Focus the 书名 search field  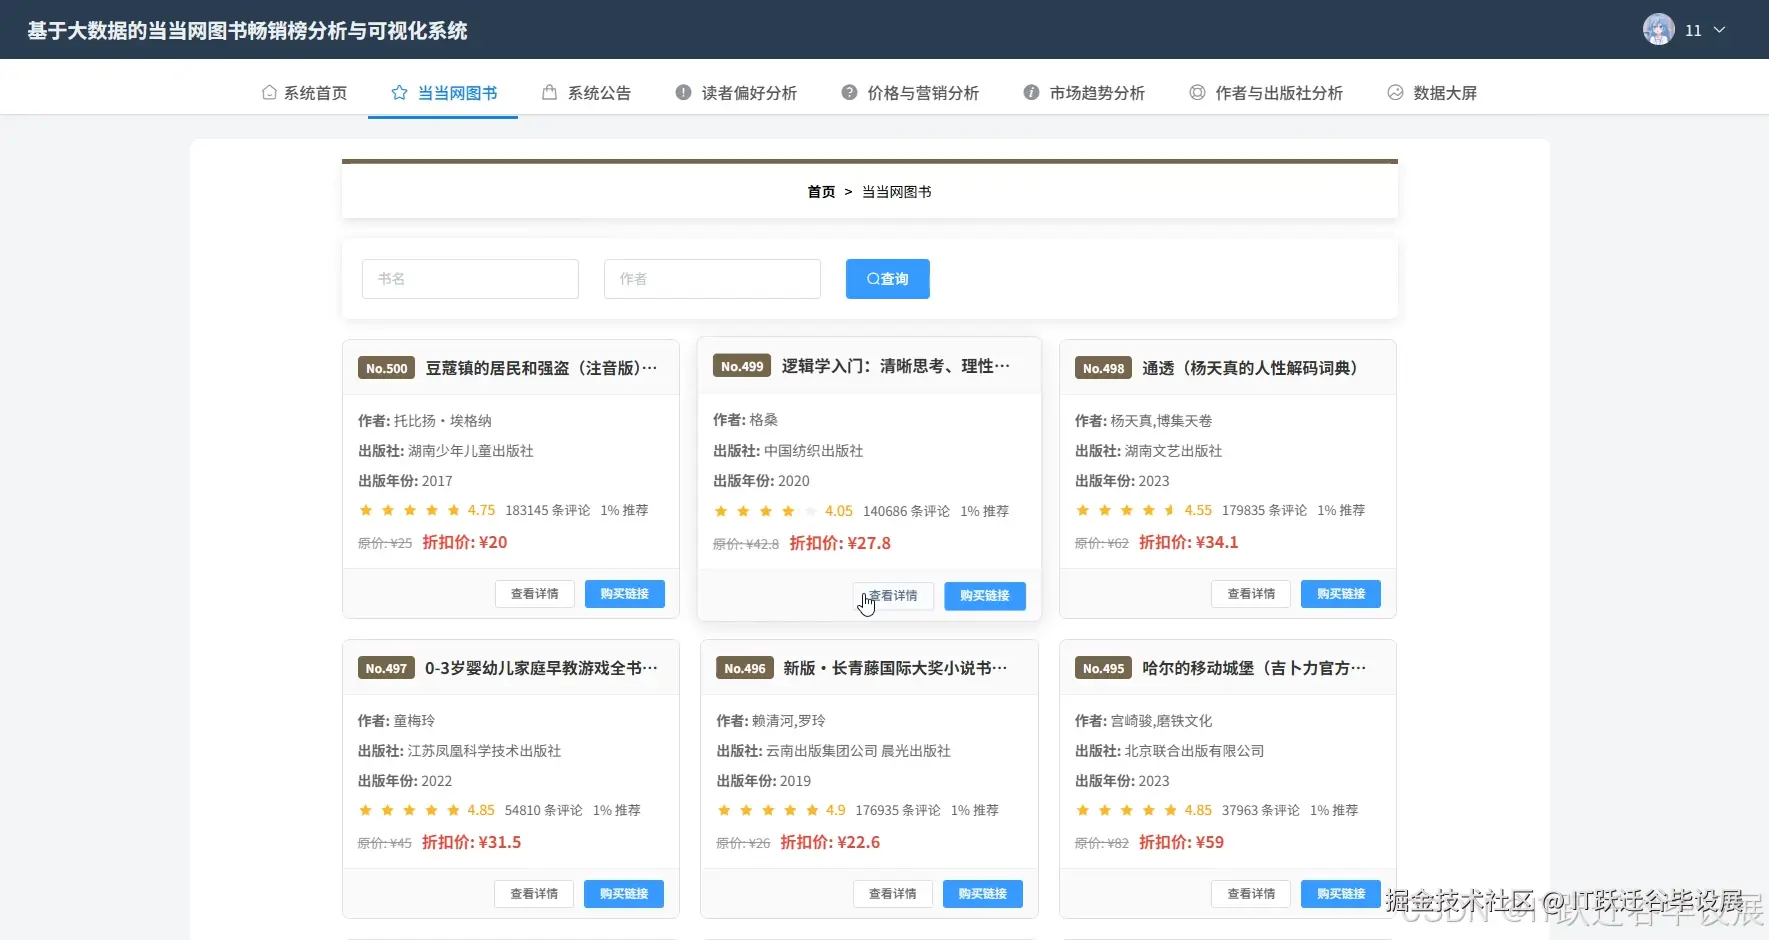(x=470, y=279)
